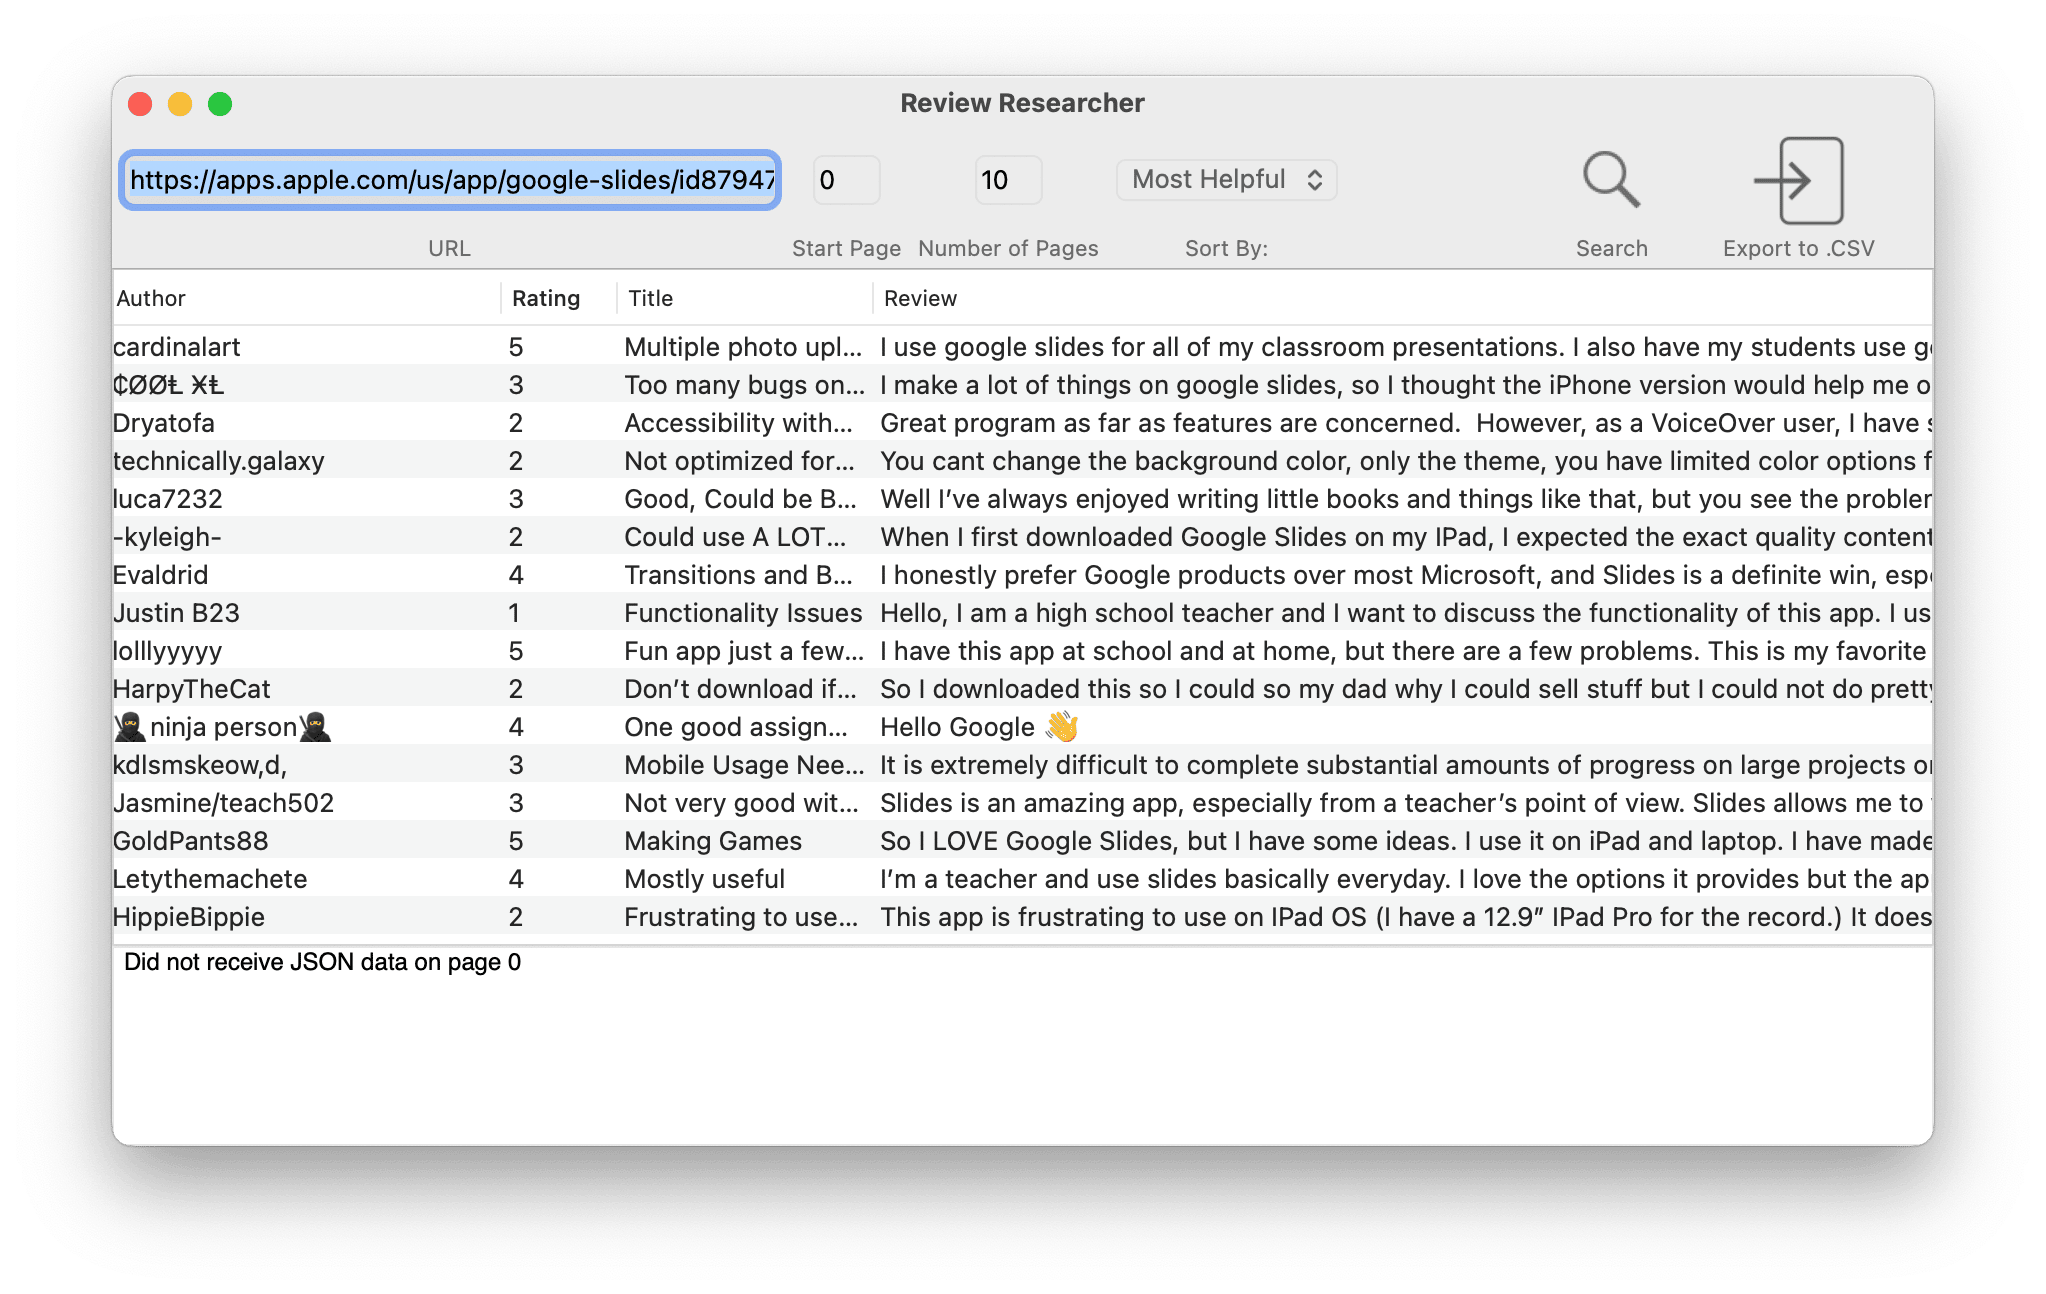Click the Export to .CSV icon
This screenshot has height=1294, width=2046.
pos(1798,181)
